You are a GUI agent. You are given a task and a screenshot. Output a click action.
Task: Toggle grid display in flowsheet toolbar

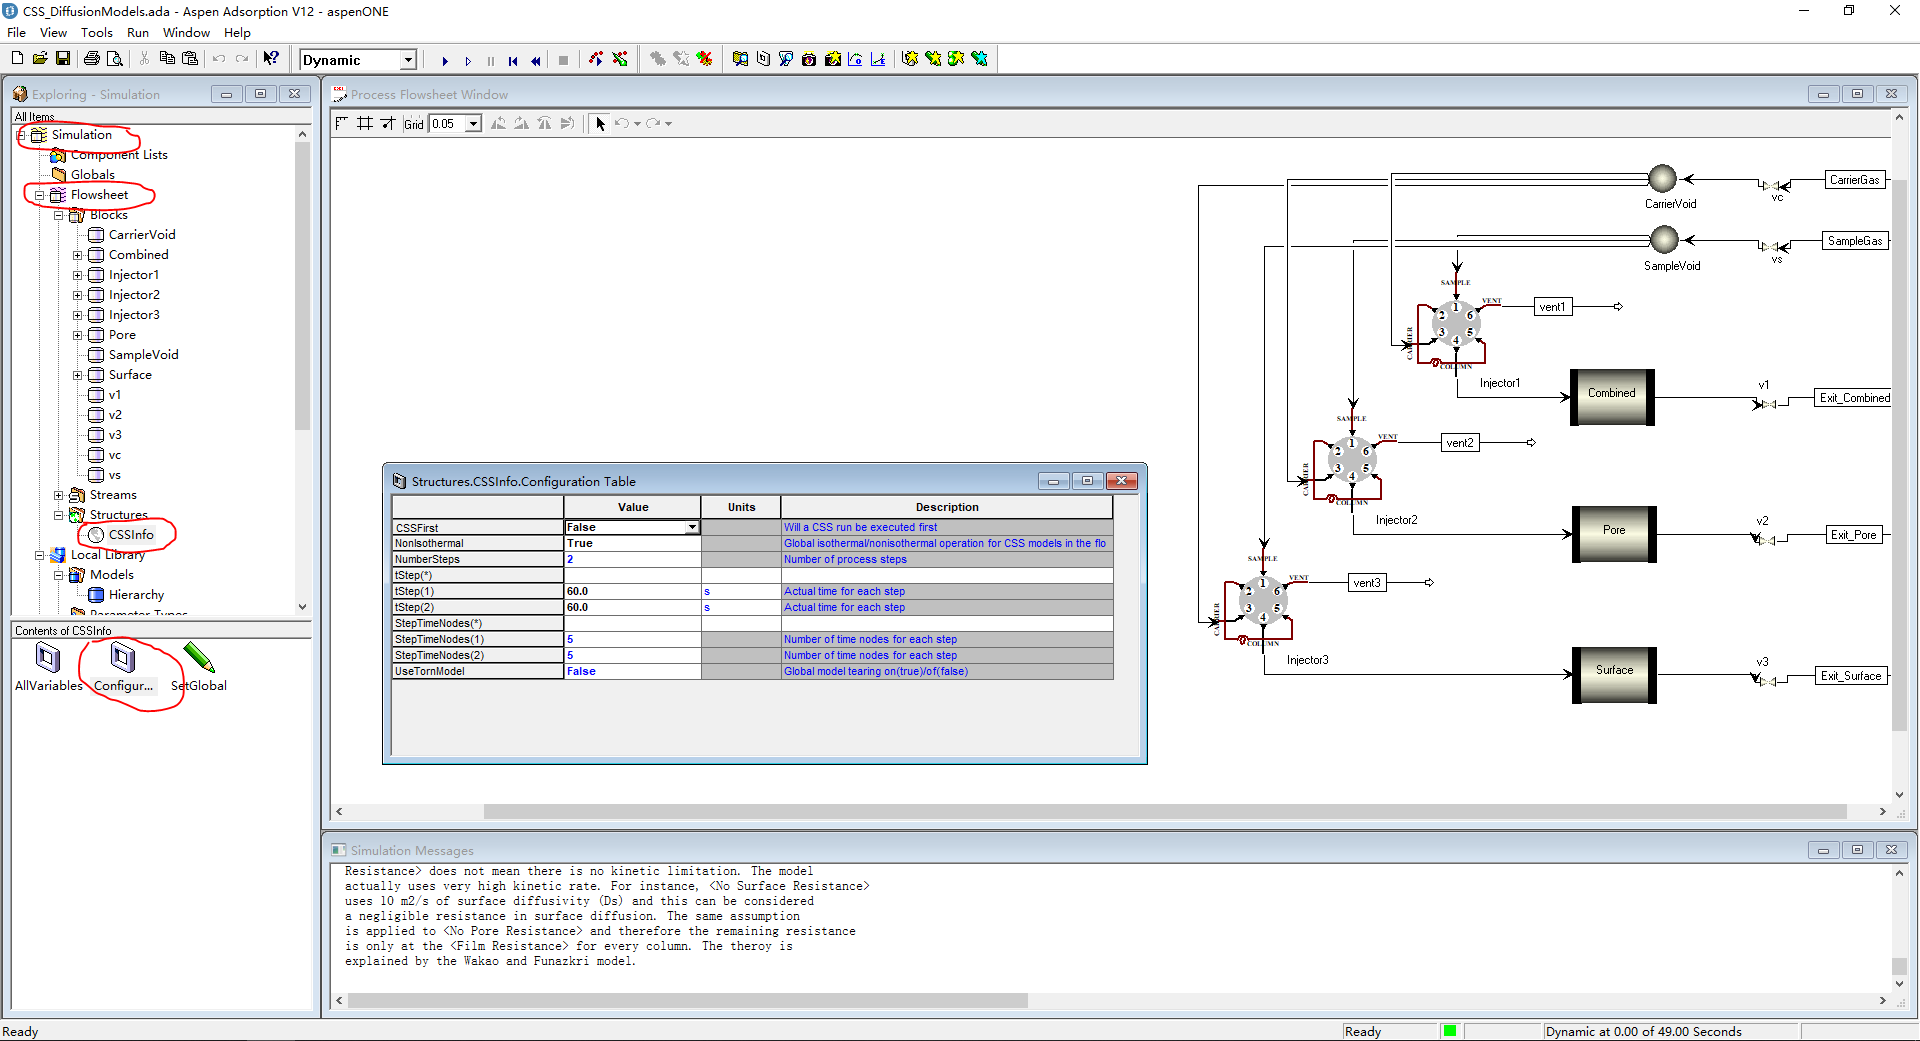pos(365,124)
